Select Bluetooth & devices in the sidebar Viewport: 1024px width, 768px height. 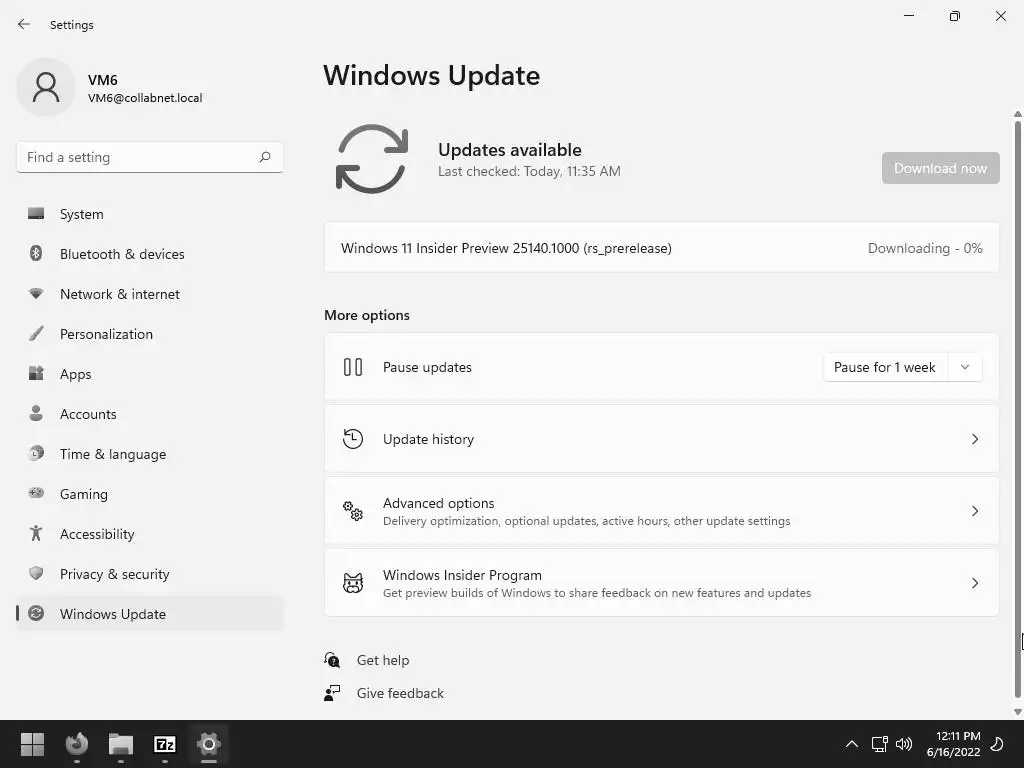tap(150, 253)
